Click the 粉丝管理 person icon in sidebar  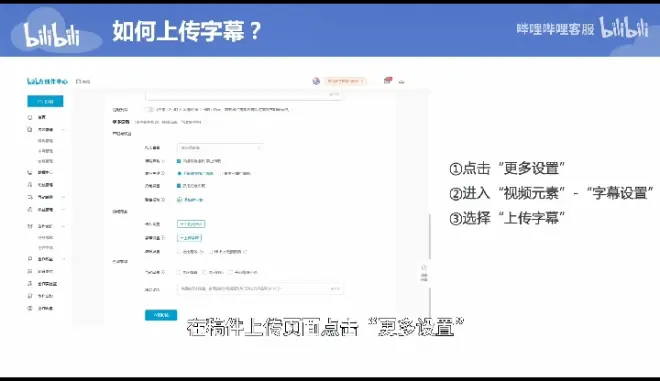(x=30, y=184)
